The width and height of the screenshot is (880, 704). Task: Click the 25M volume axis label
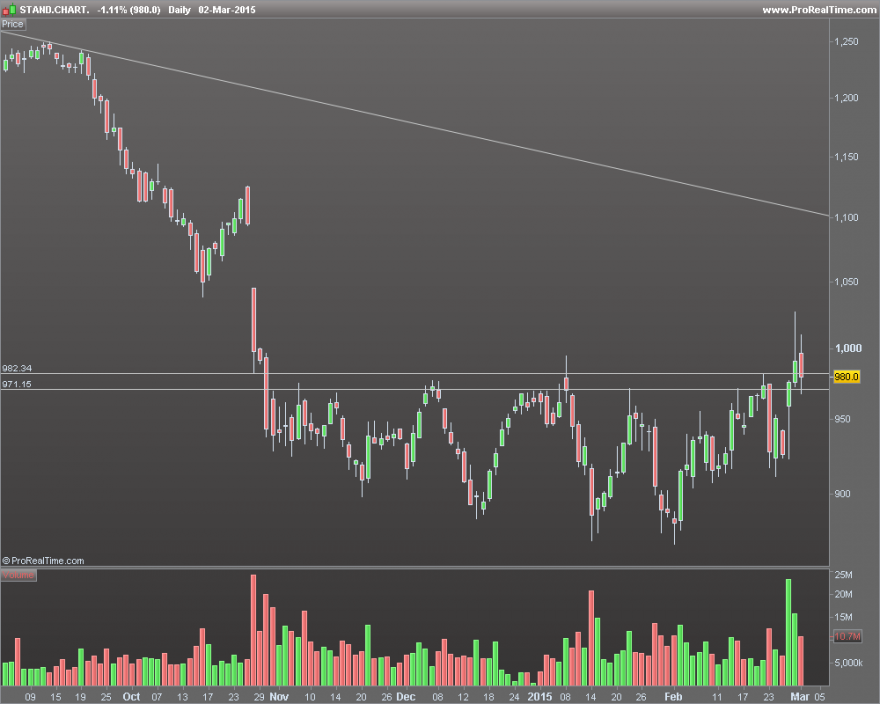pyautogui.click(x=844, y=575)
